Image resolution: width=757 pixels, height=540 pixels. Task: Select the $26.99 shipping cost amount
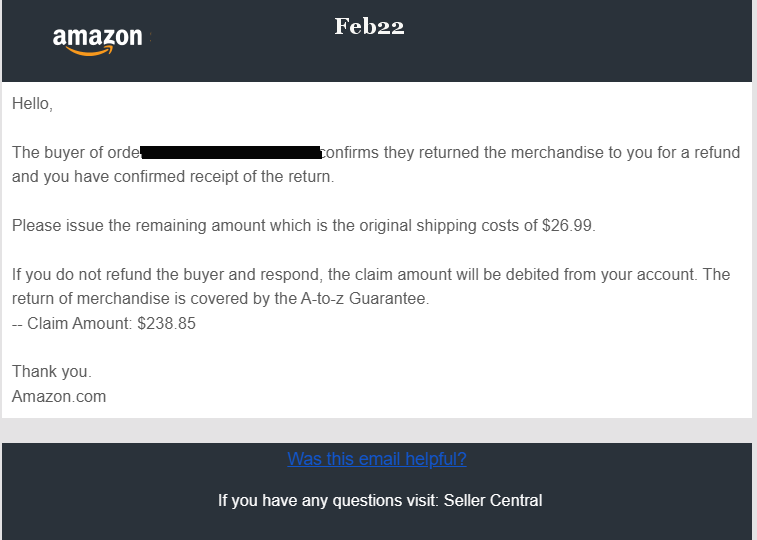(x=569, y=225)
